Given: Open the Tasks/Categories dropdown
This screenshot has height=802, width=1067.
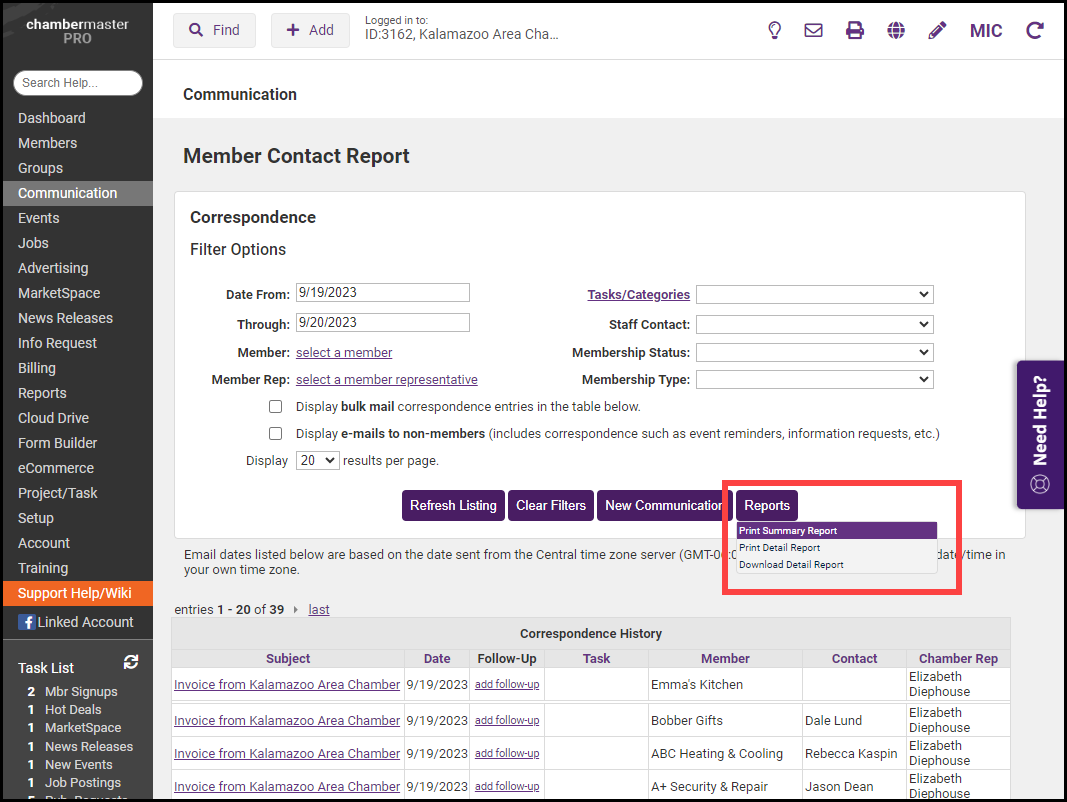Looking at the screenshot, I should coord(814,295).
